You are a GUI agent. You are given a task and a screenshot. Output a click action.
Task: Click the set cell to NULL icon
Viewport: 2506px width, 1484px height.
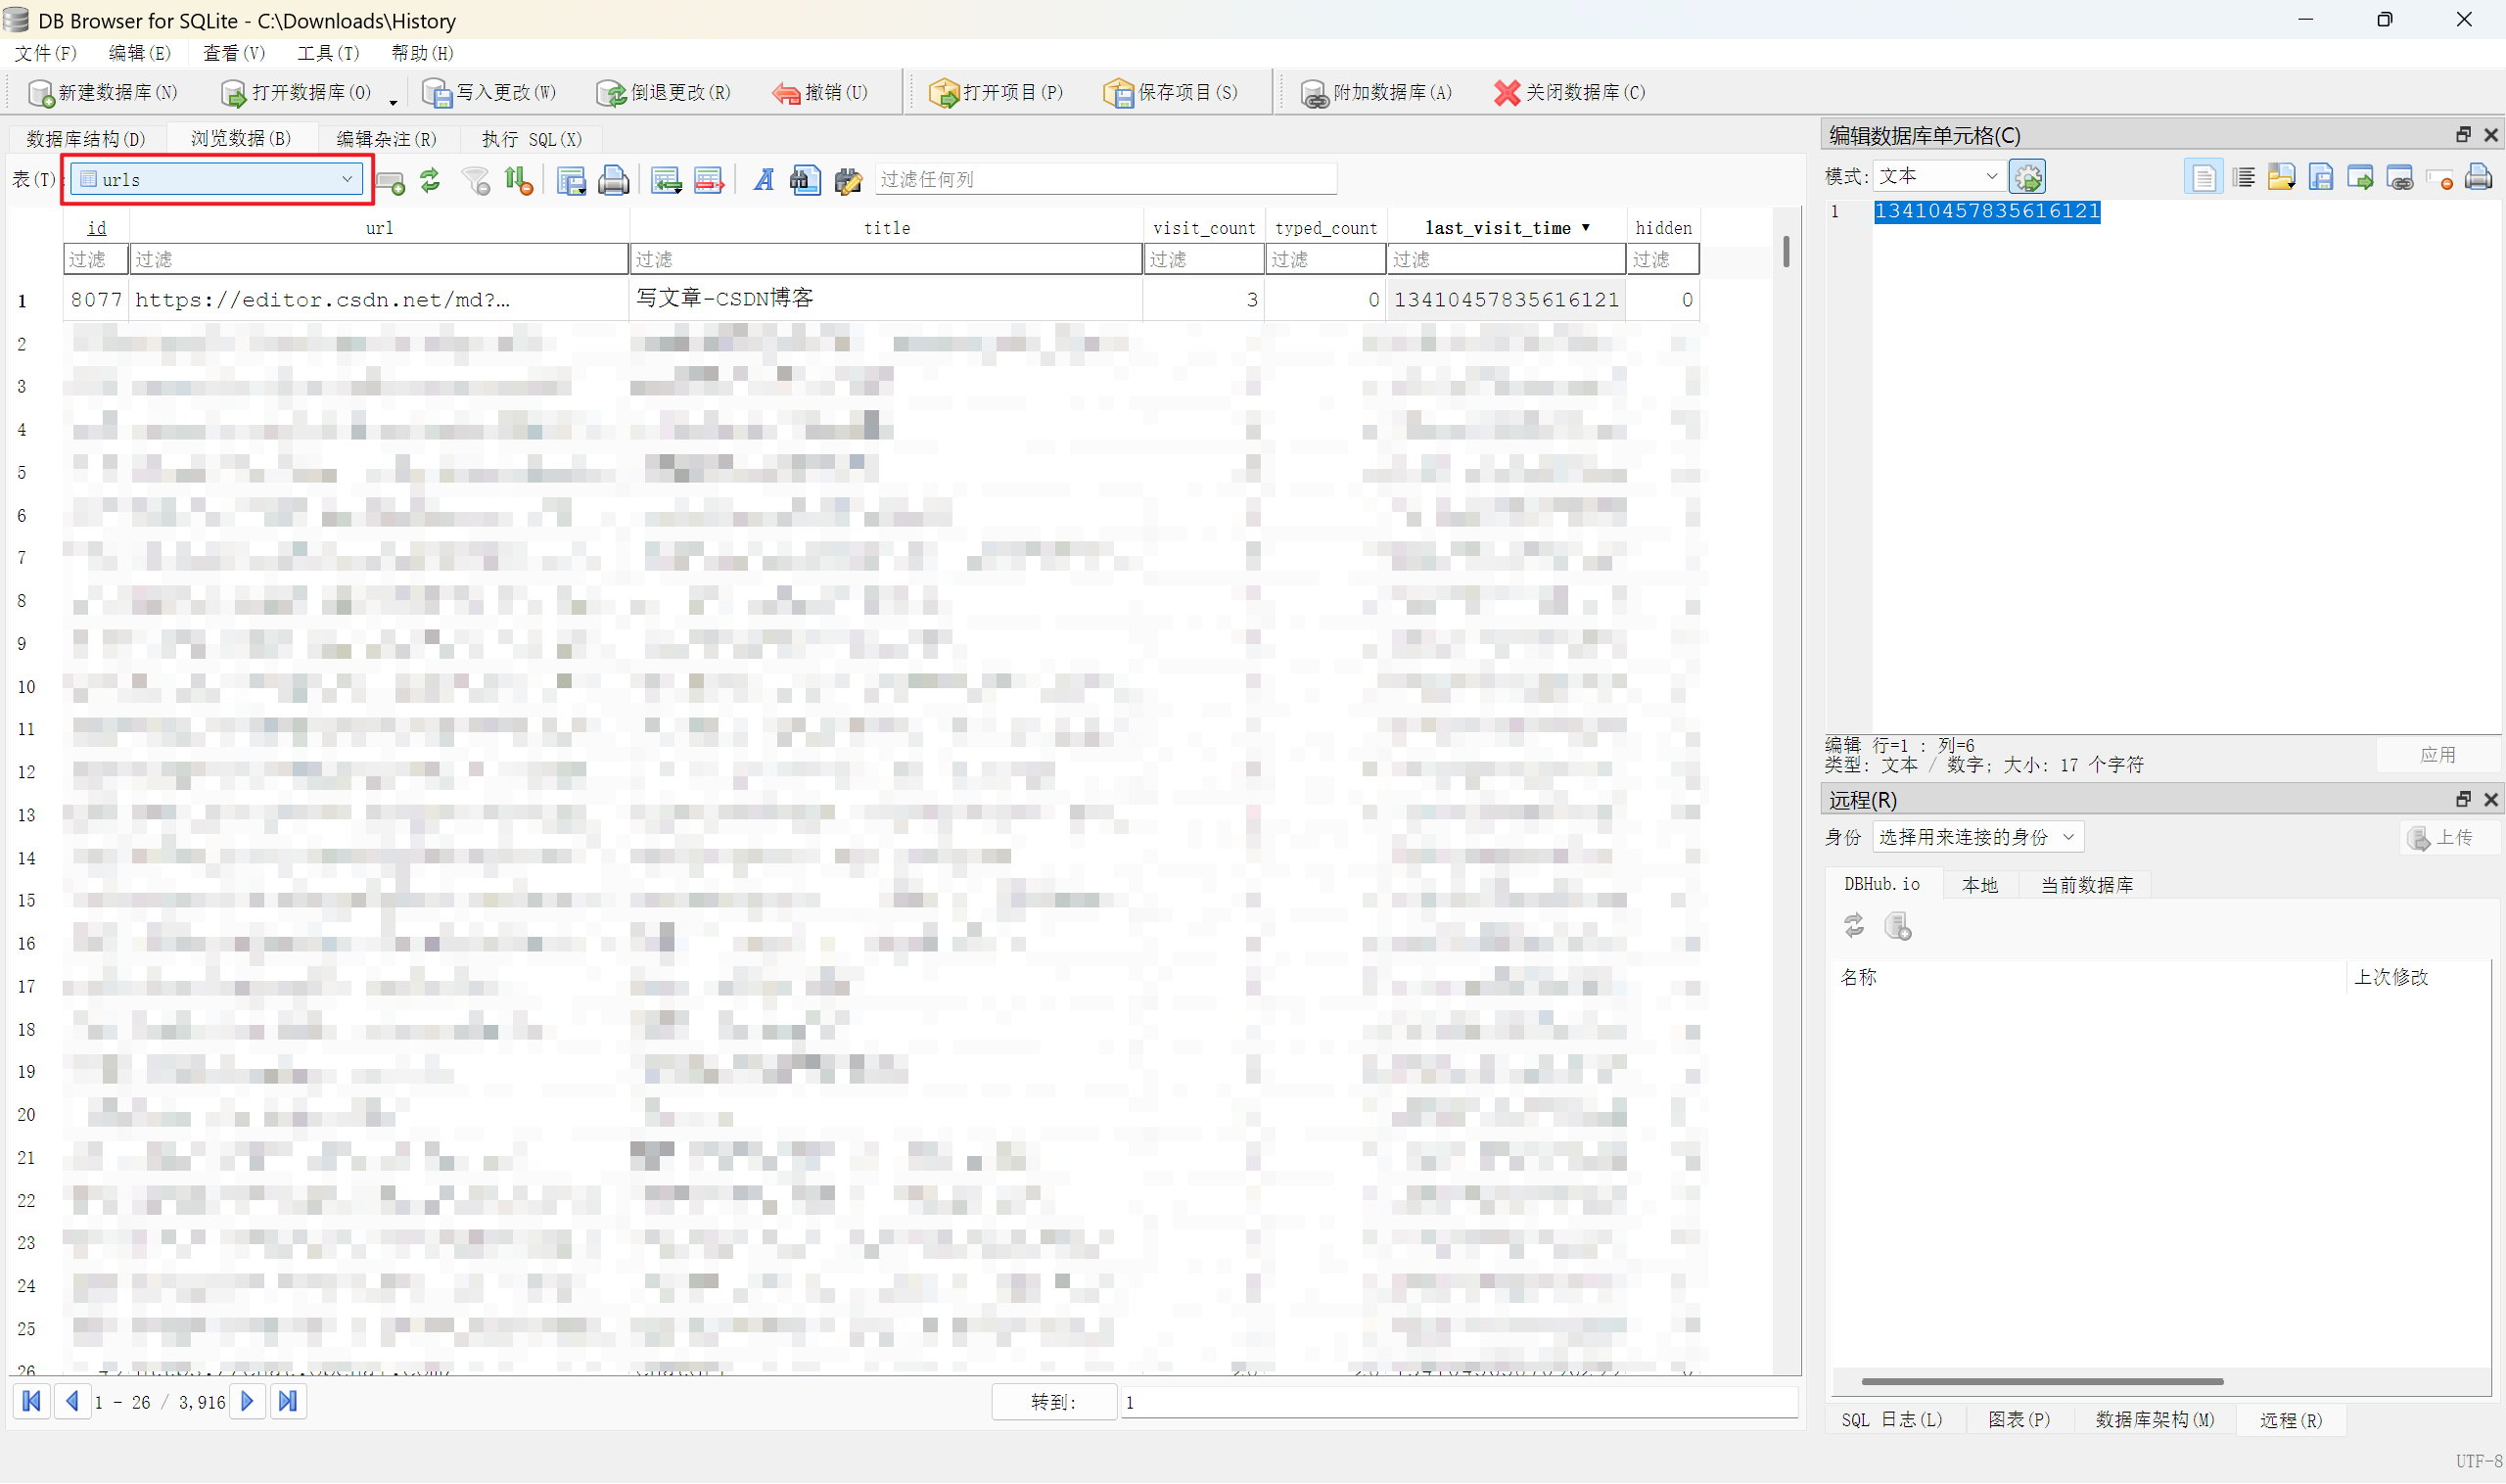[2439, 178]
